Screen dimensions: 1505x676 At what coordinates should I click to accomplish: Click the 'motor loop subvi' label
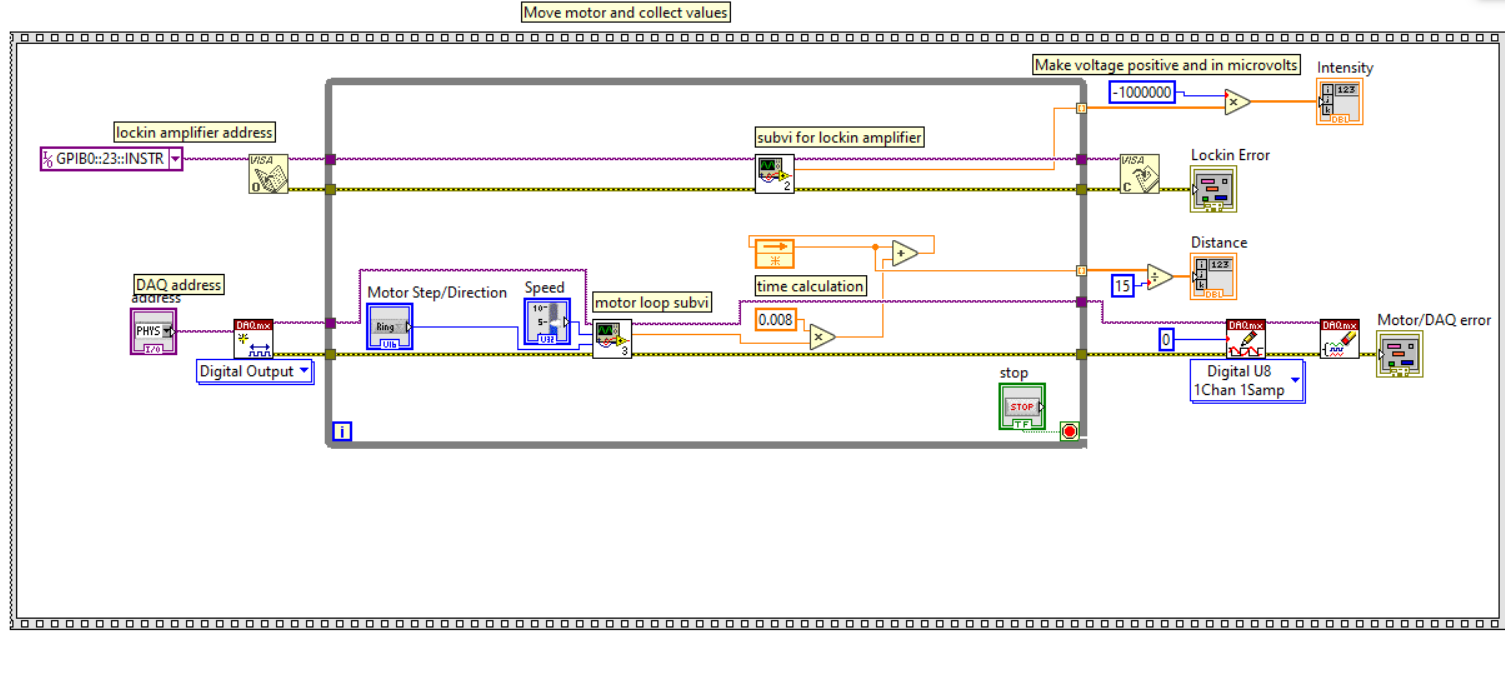pyautogui.click(x=652, y=302)
